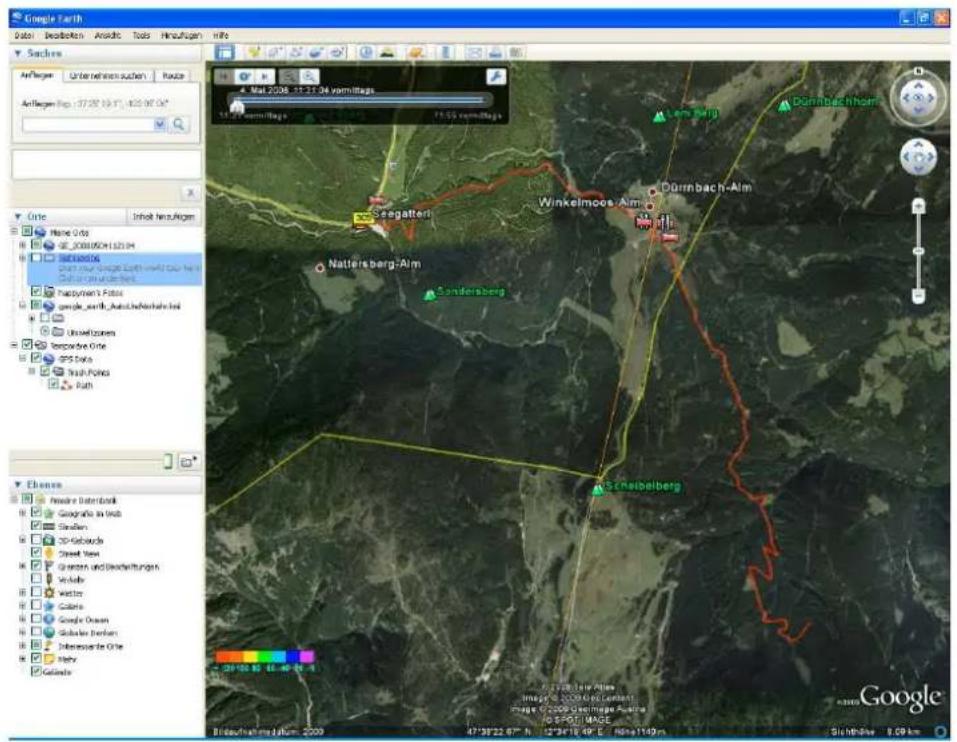Screen dimensions: 957x742
Task: Click the Sondersberg mountain marker
Action: pyautogui.click(x=430, y=295)
